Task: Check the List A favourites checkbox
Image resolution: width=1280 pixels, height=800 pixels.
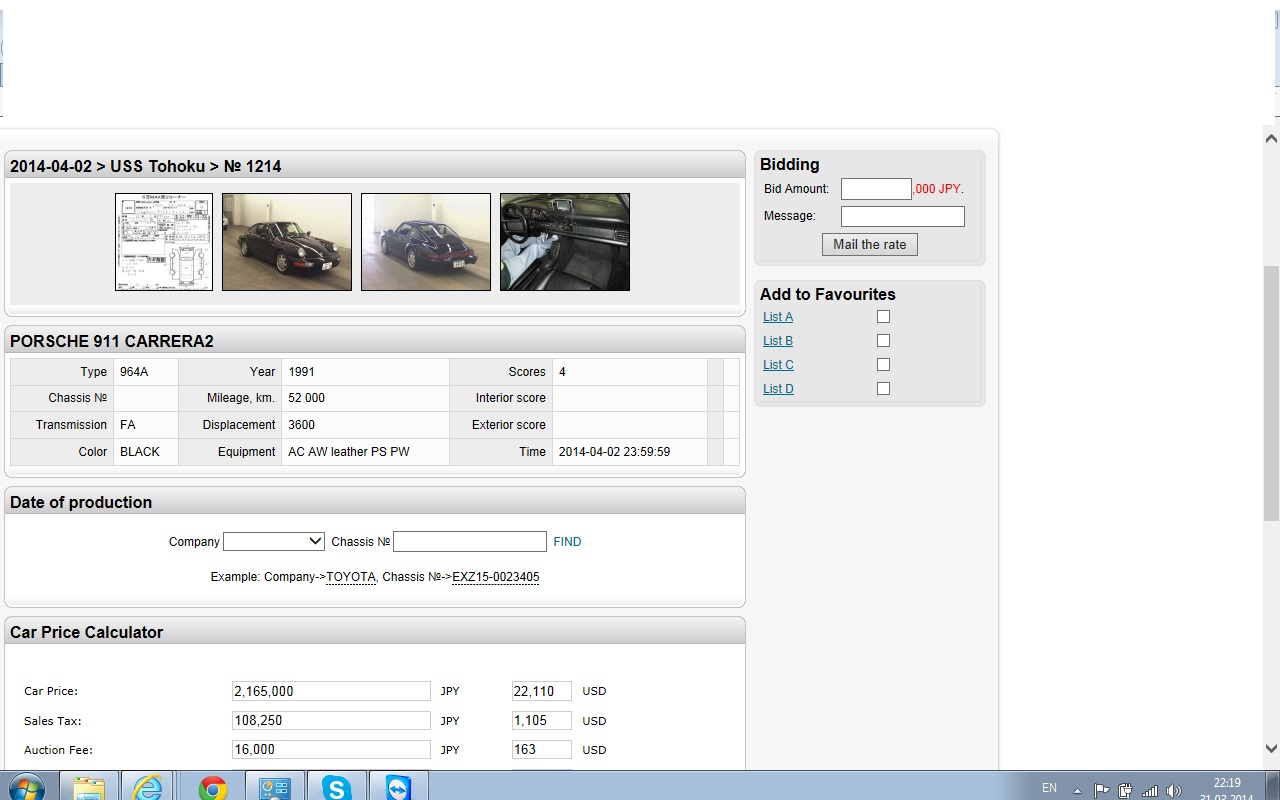Action: click(883, 316)
